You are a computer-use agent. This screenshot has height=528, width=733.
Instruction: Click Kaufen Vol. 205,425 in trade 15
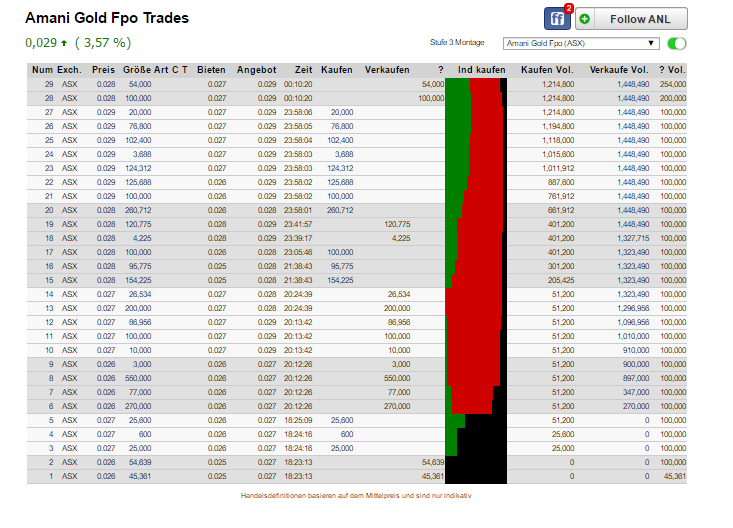coord(561,281)
